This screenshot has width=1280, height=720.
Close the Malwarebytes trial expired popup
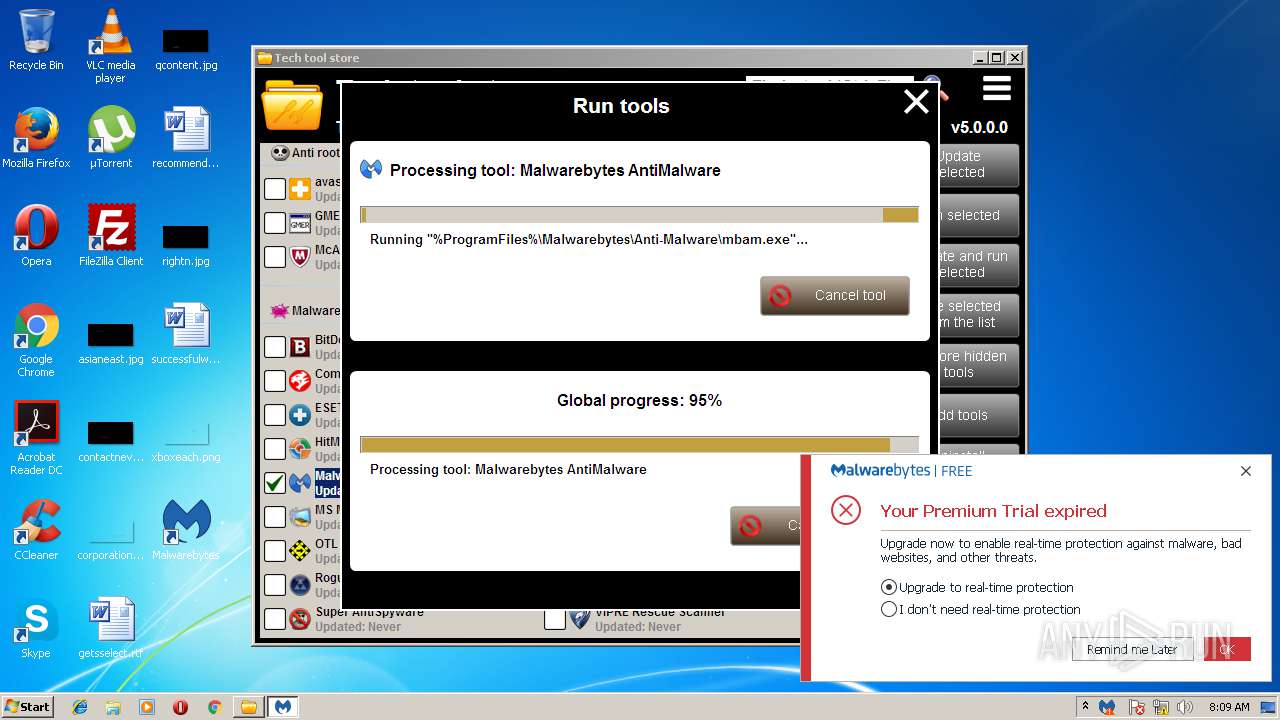(1246, 471)
